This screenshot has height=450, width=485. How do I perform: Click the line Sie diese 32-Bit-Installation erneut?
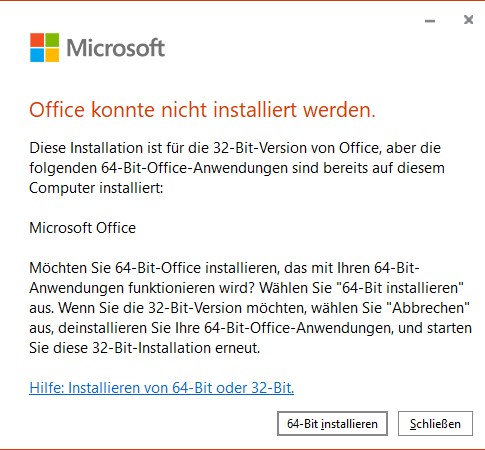pos(145,348)
